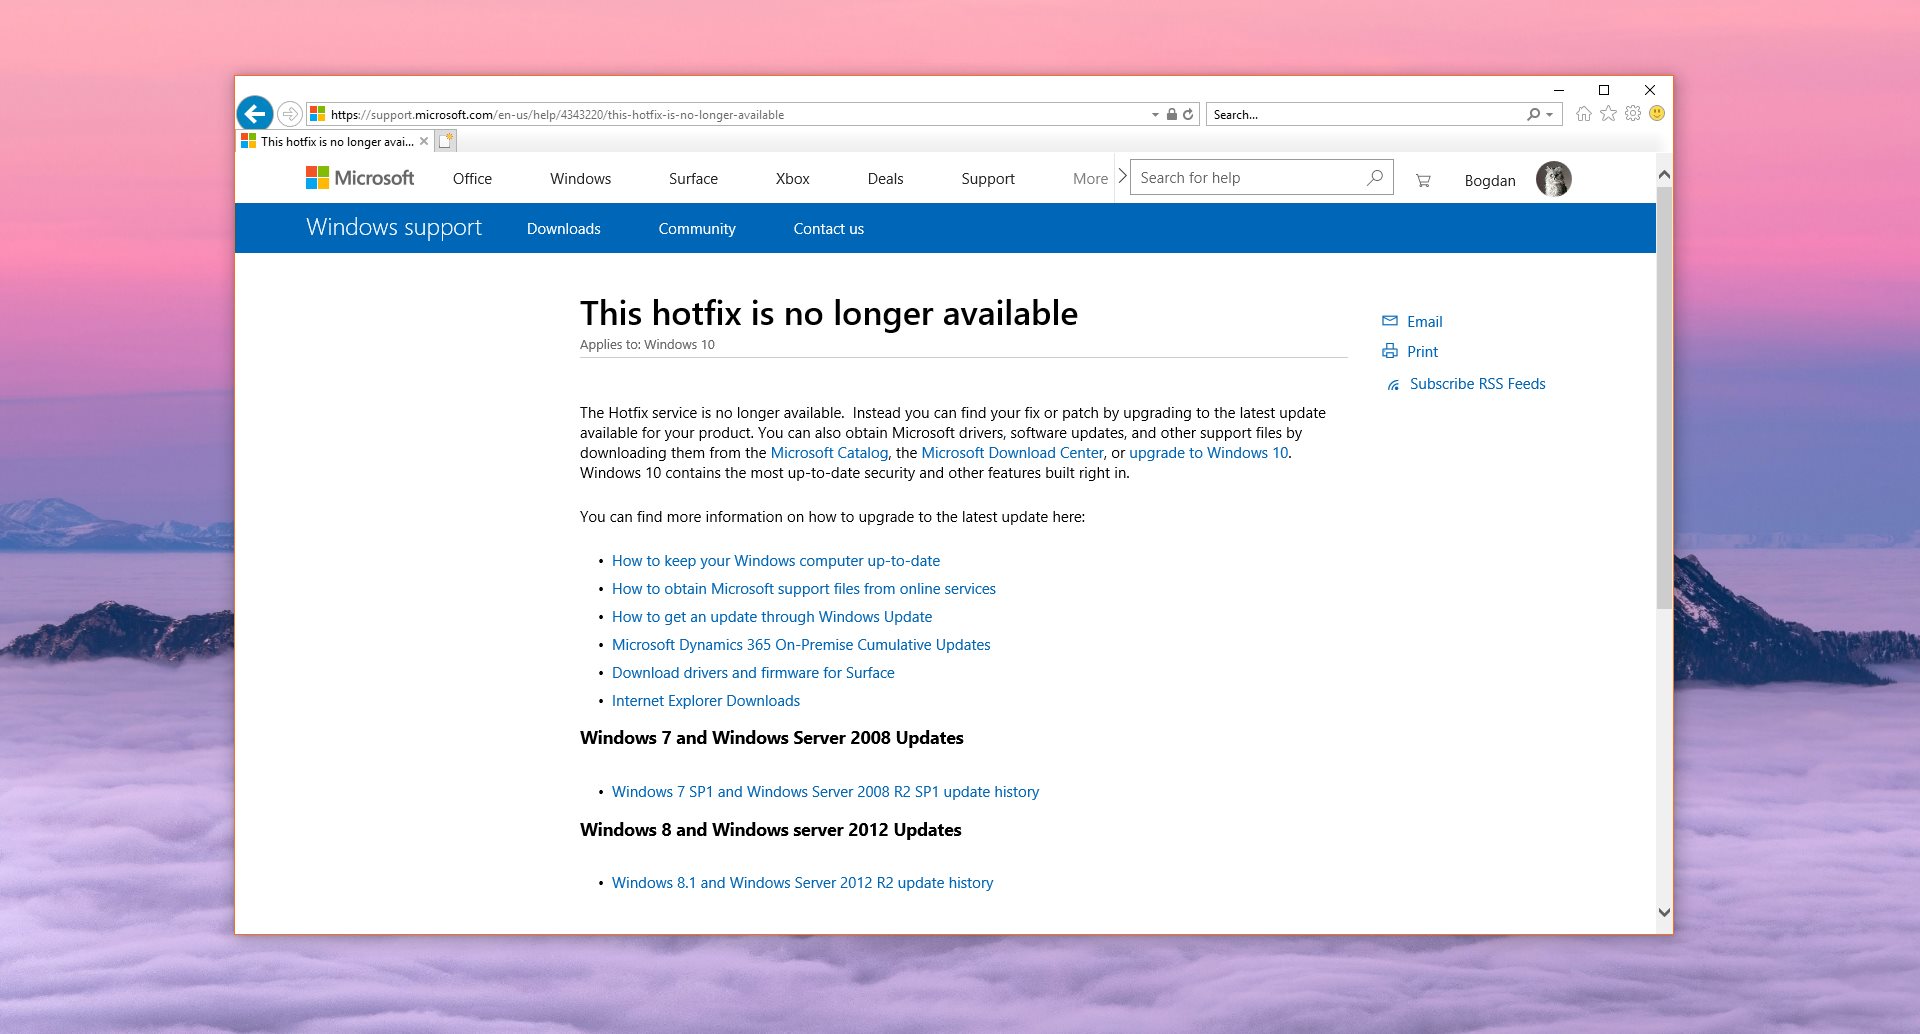
Task: Click the security lock icon in address bar
Action: 1172,115
